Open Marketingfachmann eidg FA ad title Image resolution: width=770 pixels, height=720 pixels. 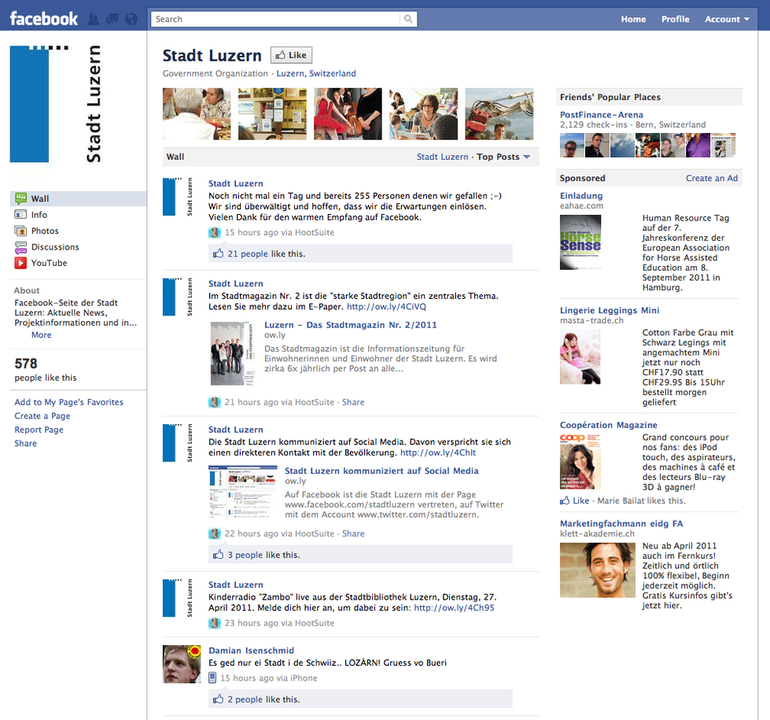(621, 524)
